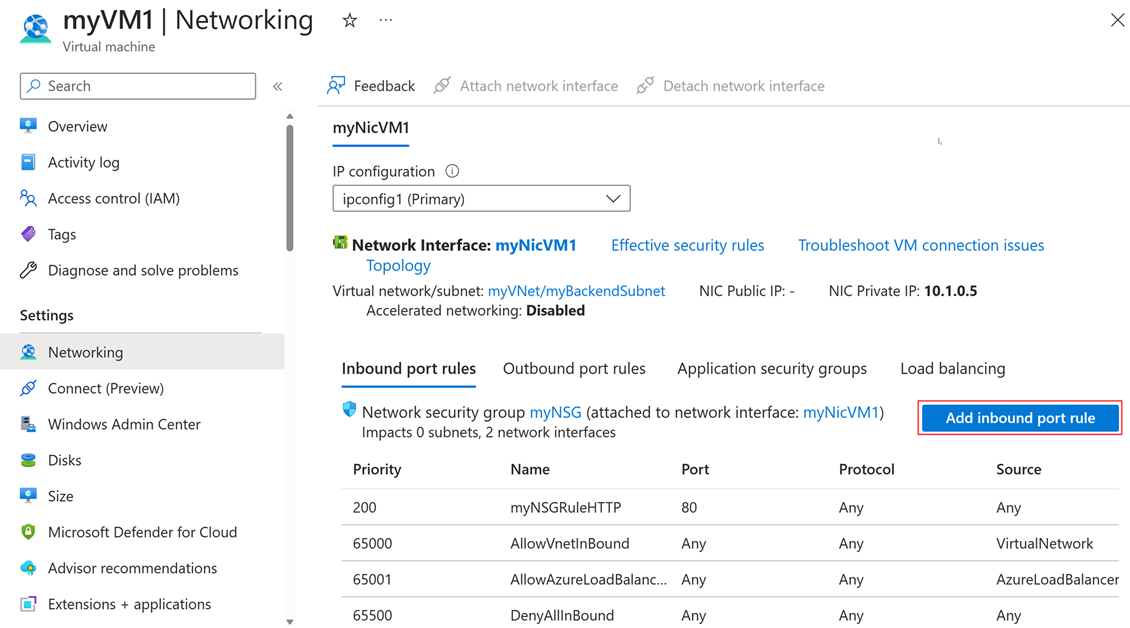Click the sidebar scrollbar down arrow
Viewport: 1130px width, 628px height.
pyautogui.click(x=290, y=621)
